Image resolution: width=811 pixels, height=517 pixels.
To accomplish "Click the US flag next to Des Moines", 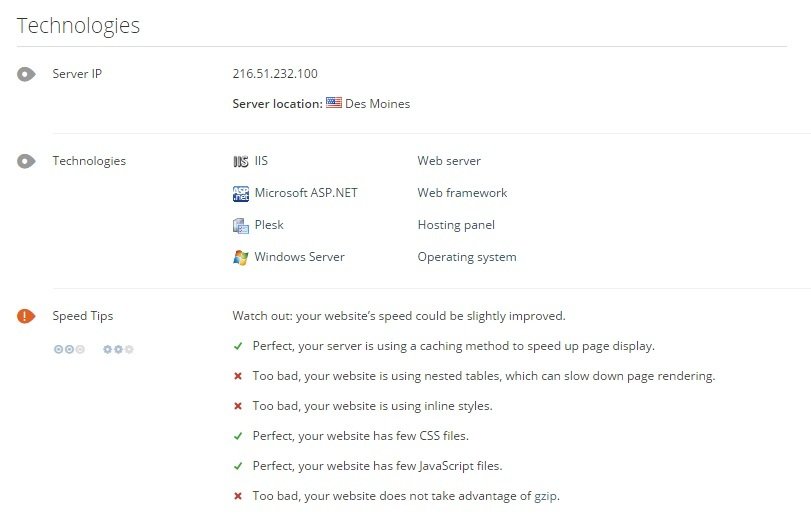I will coord(334,103).
